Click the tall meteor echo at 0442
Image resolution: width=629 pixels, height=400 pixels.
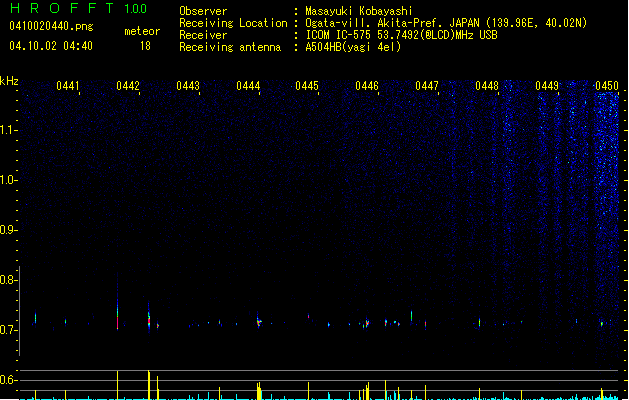(x=118, y=302)
